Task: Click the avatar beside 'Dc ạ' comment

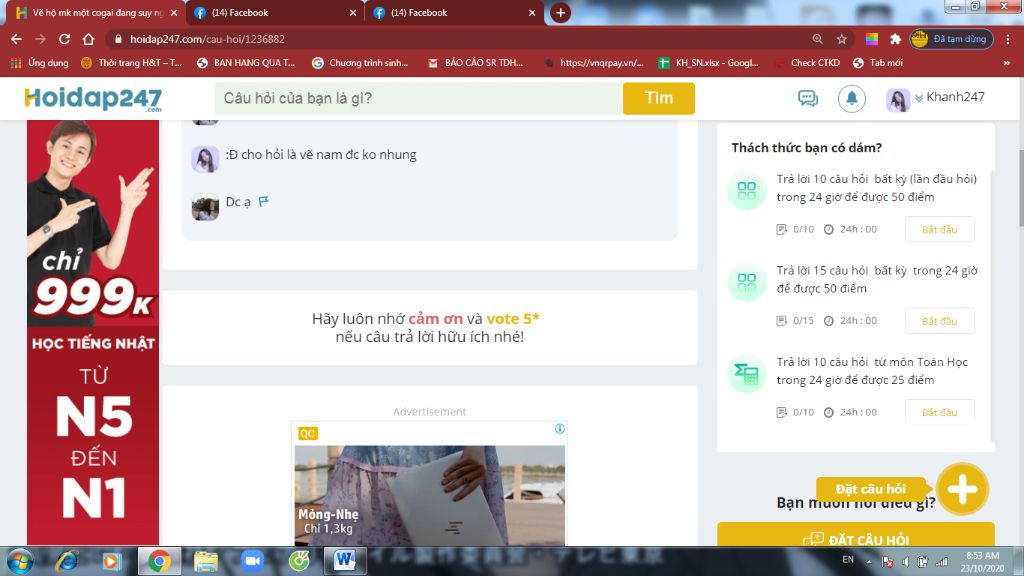Action: coord(205,207)
